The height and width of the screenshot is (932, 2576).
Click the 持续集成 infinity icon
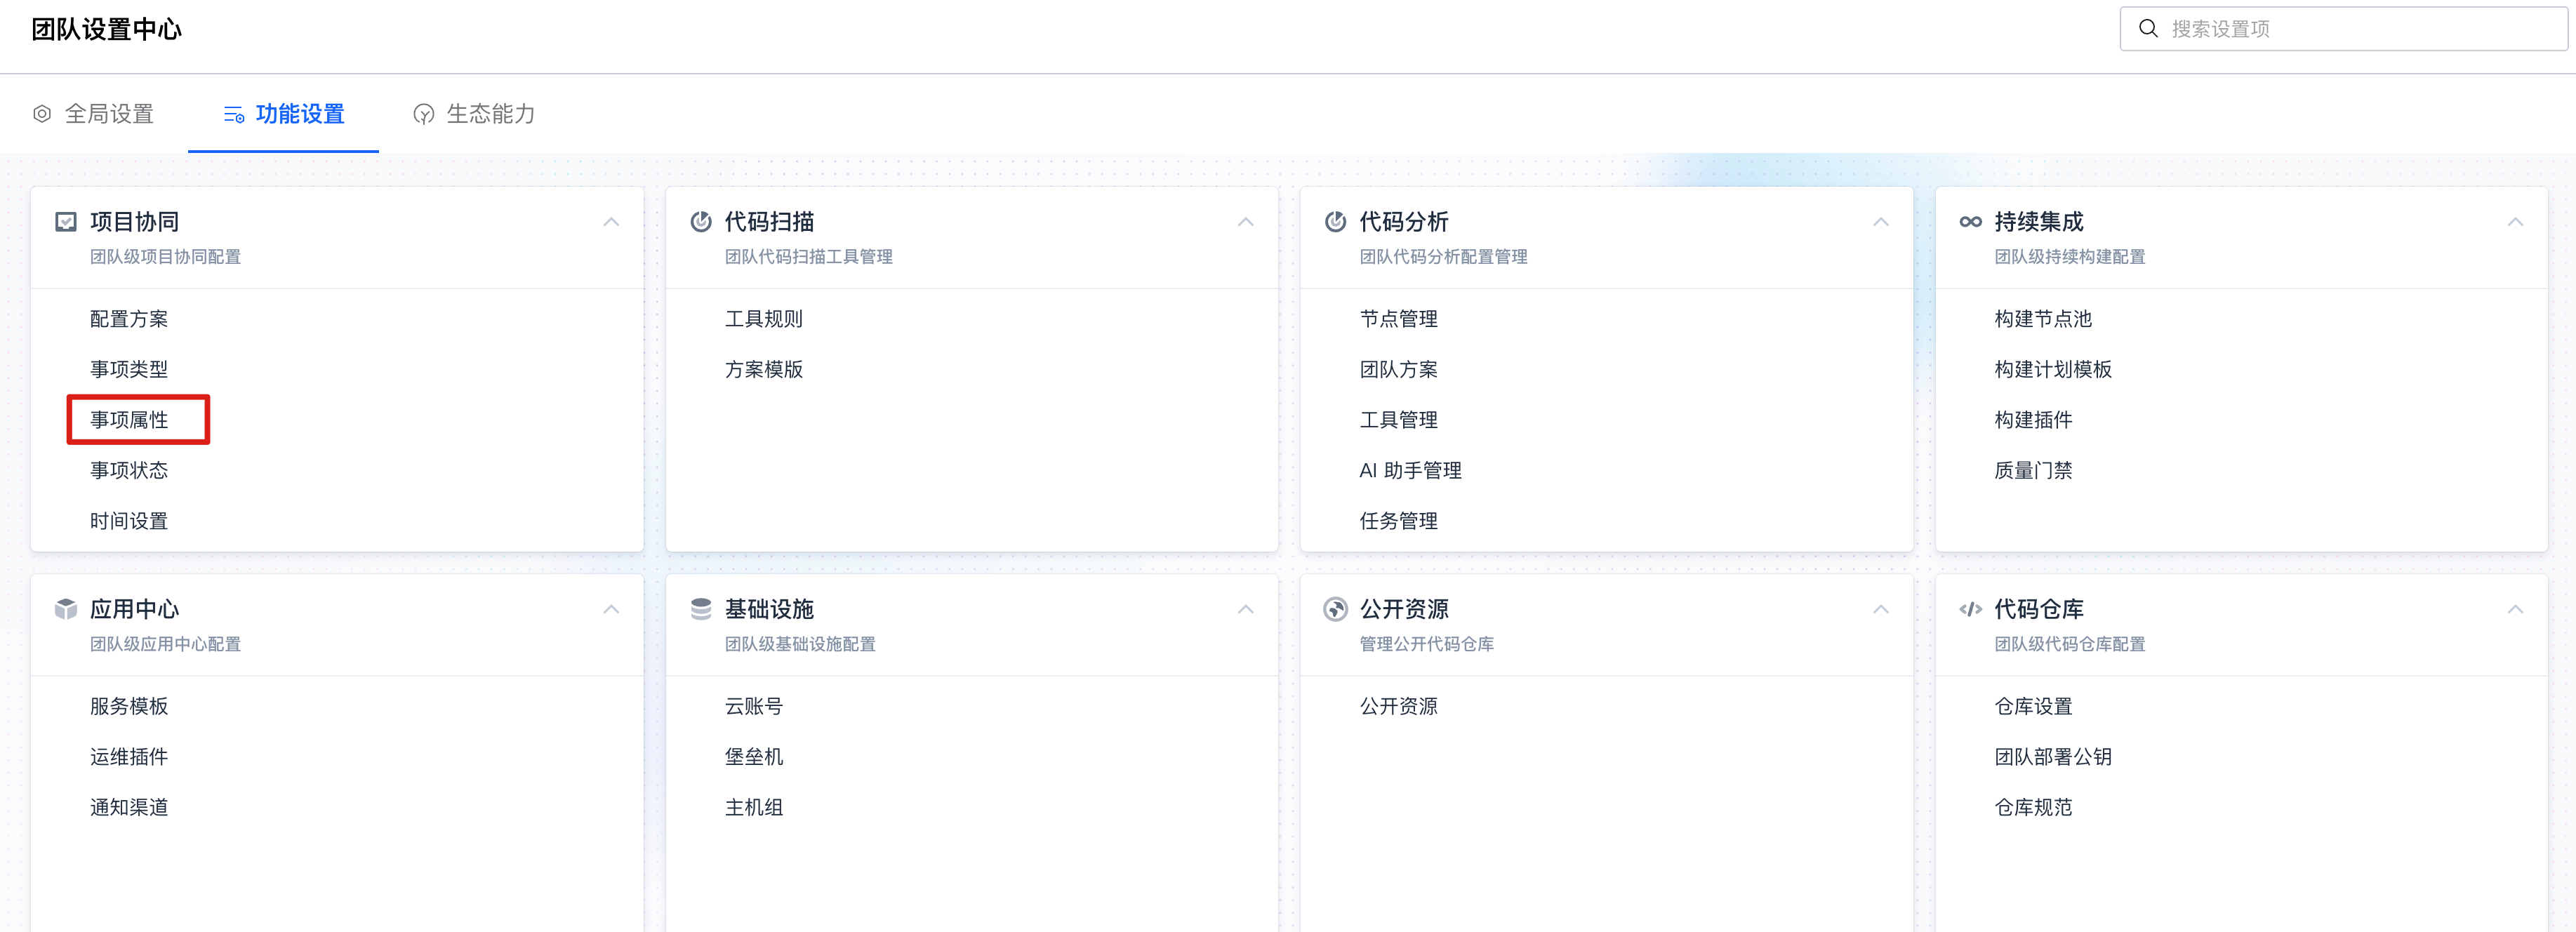coord(1970,222)
